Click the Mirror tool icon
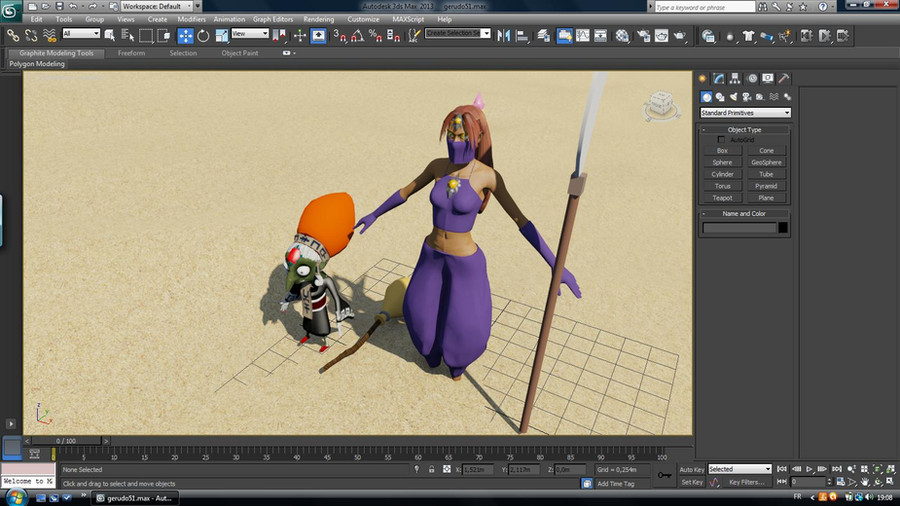The width and height of the screenshot is (900, 506). tap(504, 36)
